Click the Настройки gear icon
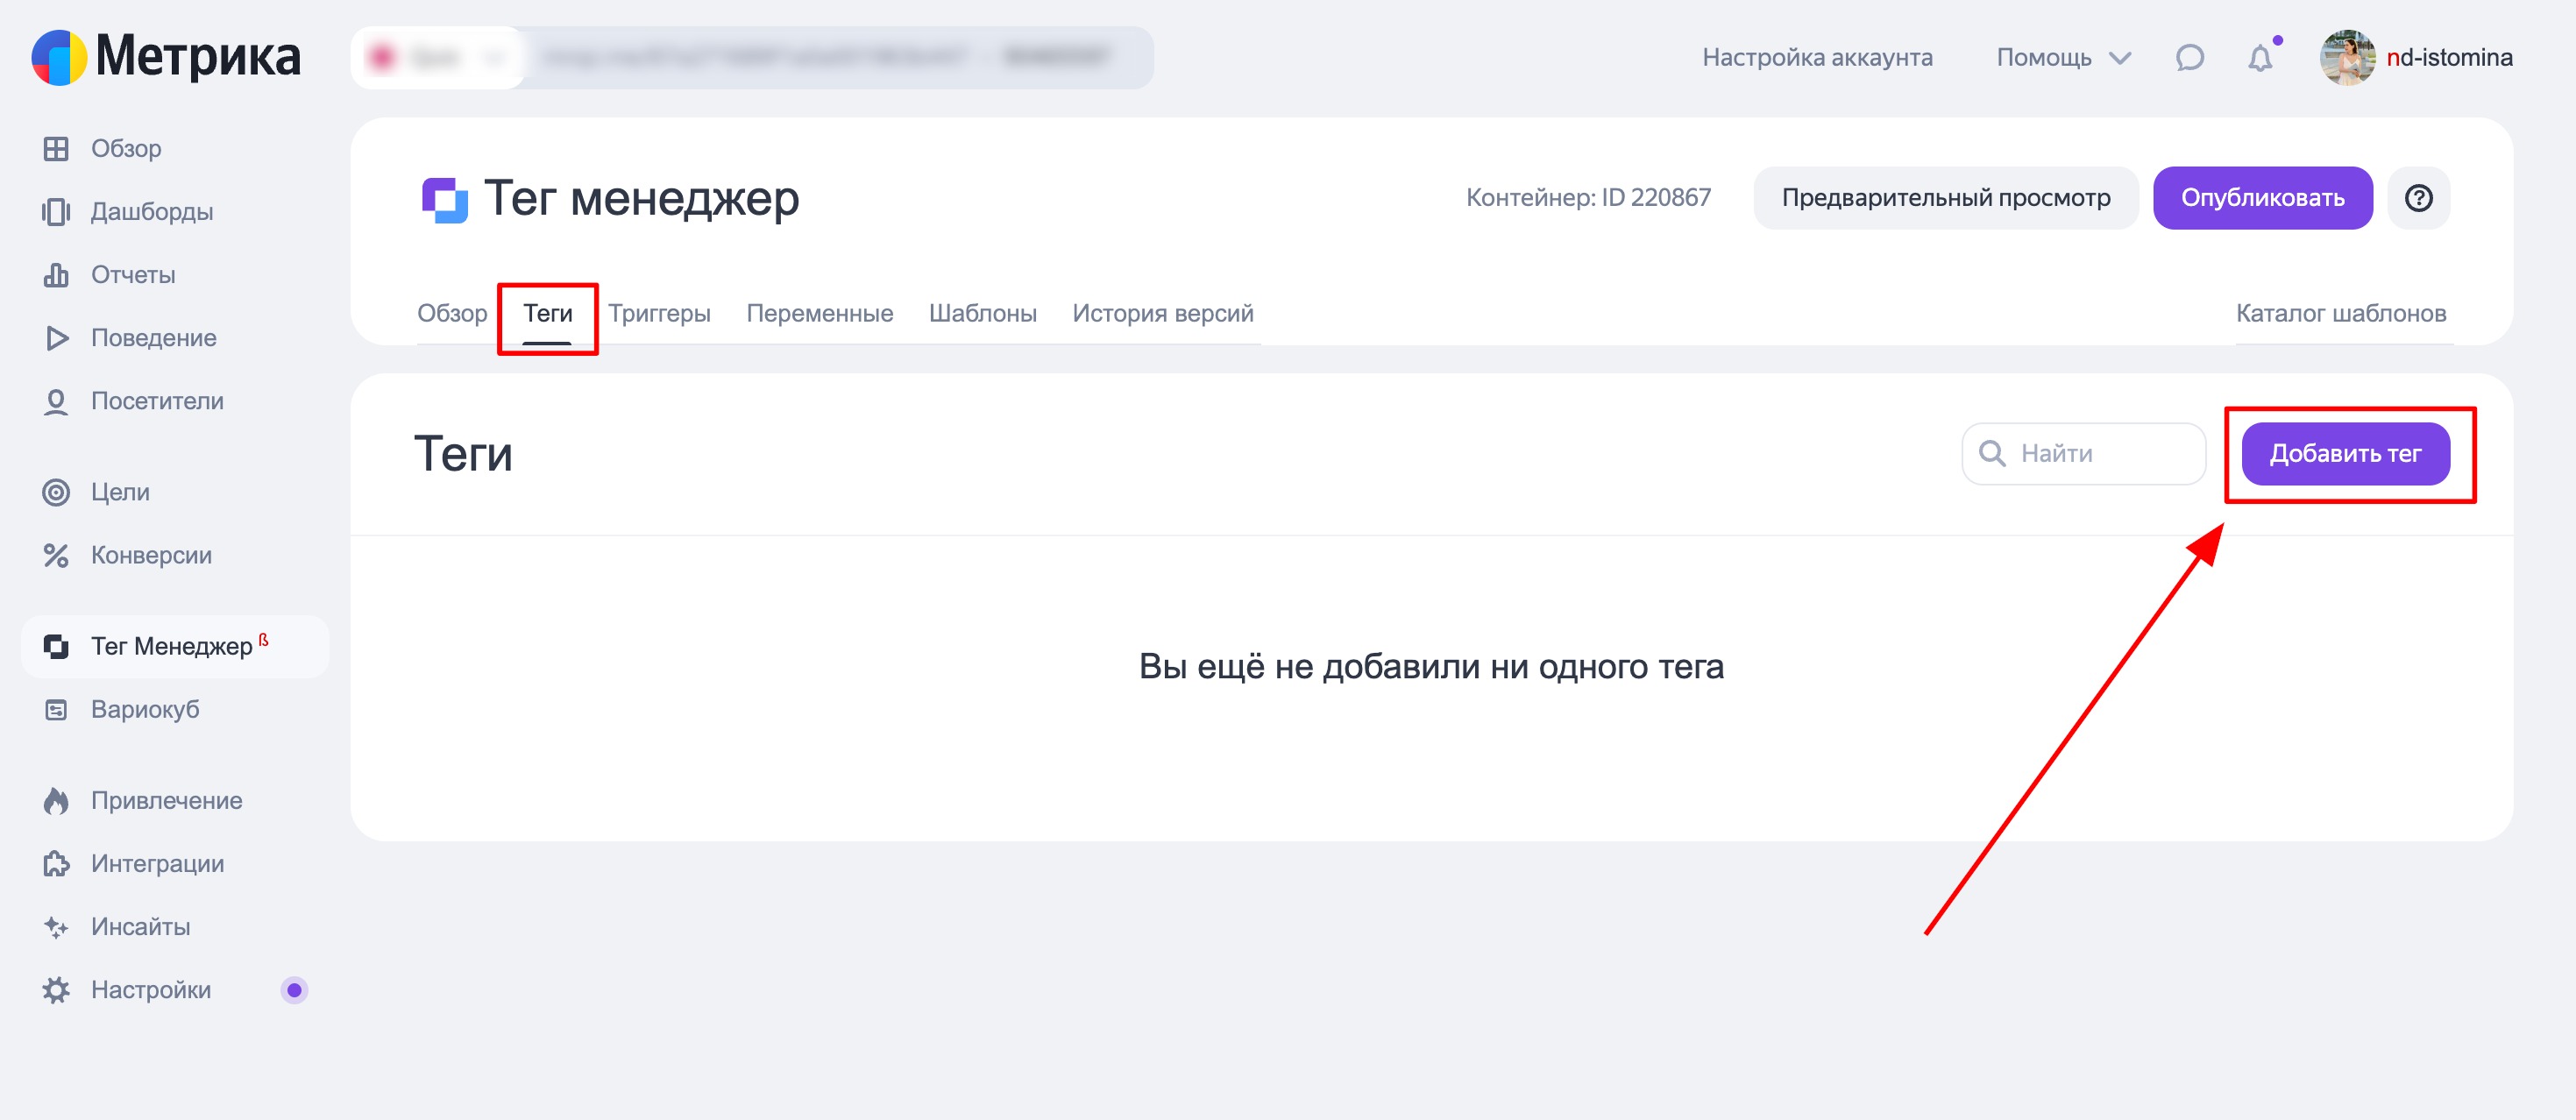 [x=56, y=990]
